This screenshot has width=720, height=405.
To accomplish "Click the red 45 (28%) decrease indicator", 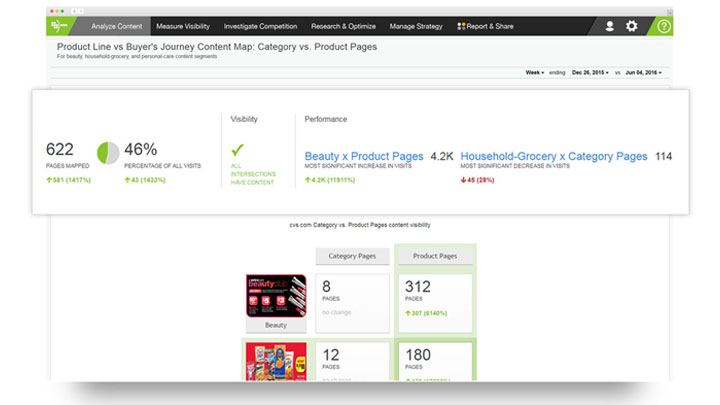I will tap(477, 180).
